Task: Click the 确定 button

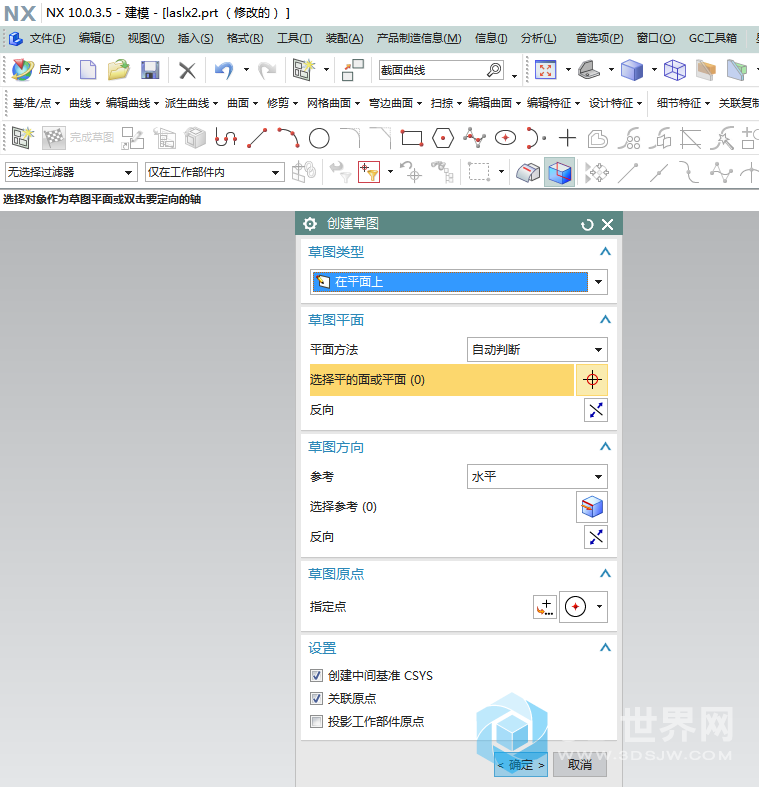Action: click(x=521, y=764)
